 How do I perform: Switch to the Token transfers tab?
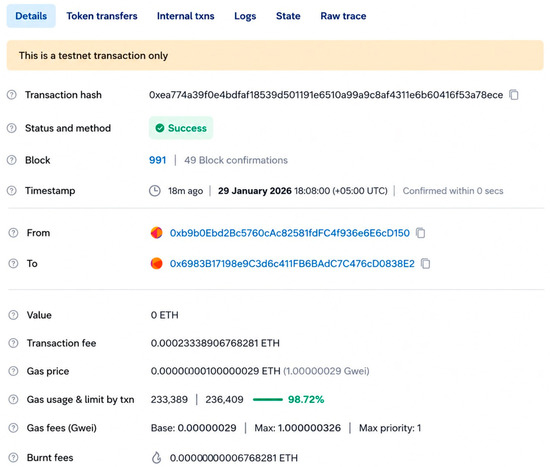pos(102,16)
